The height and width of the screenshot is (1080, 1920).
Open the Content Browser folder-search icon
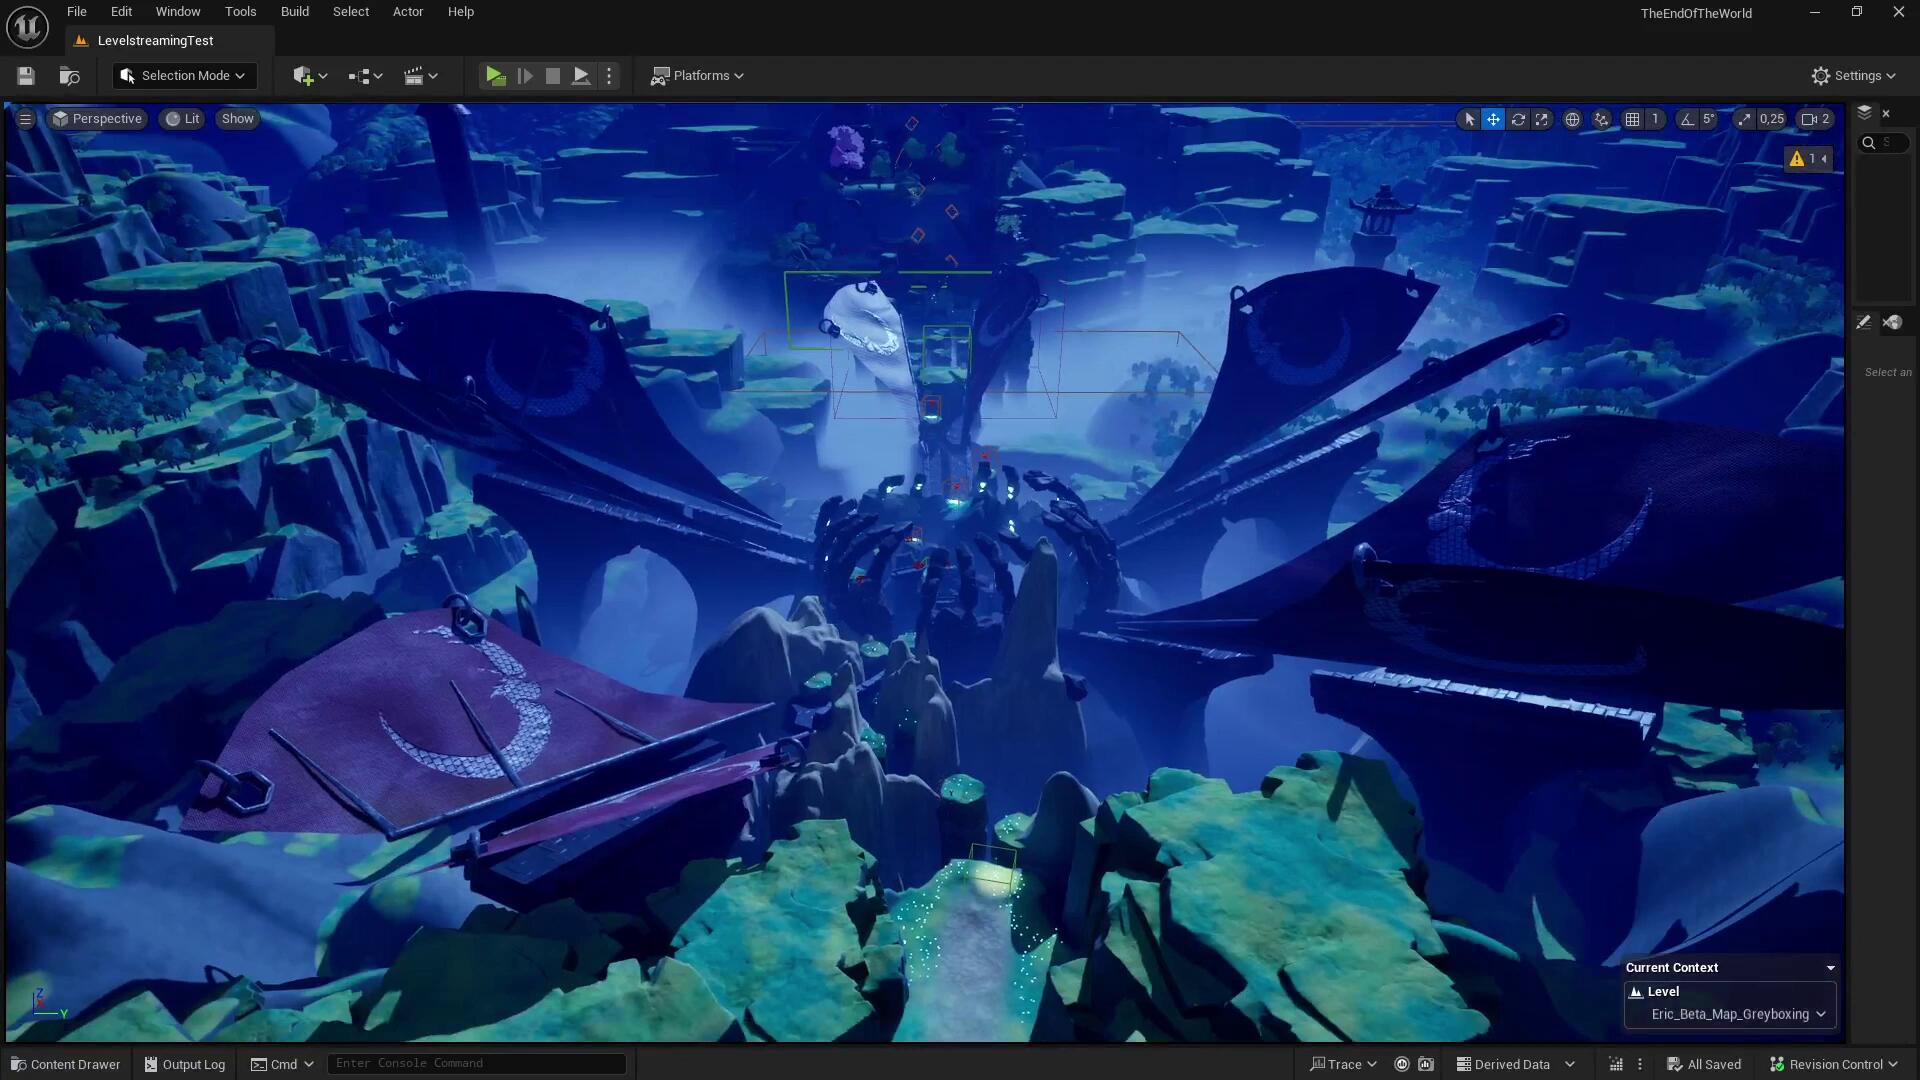69,76
